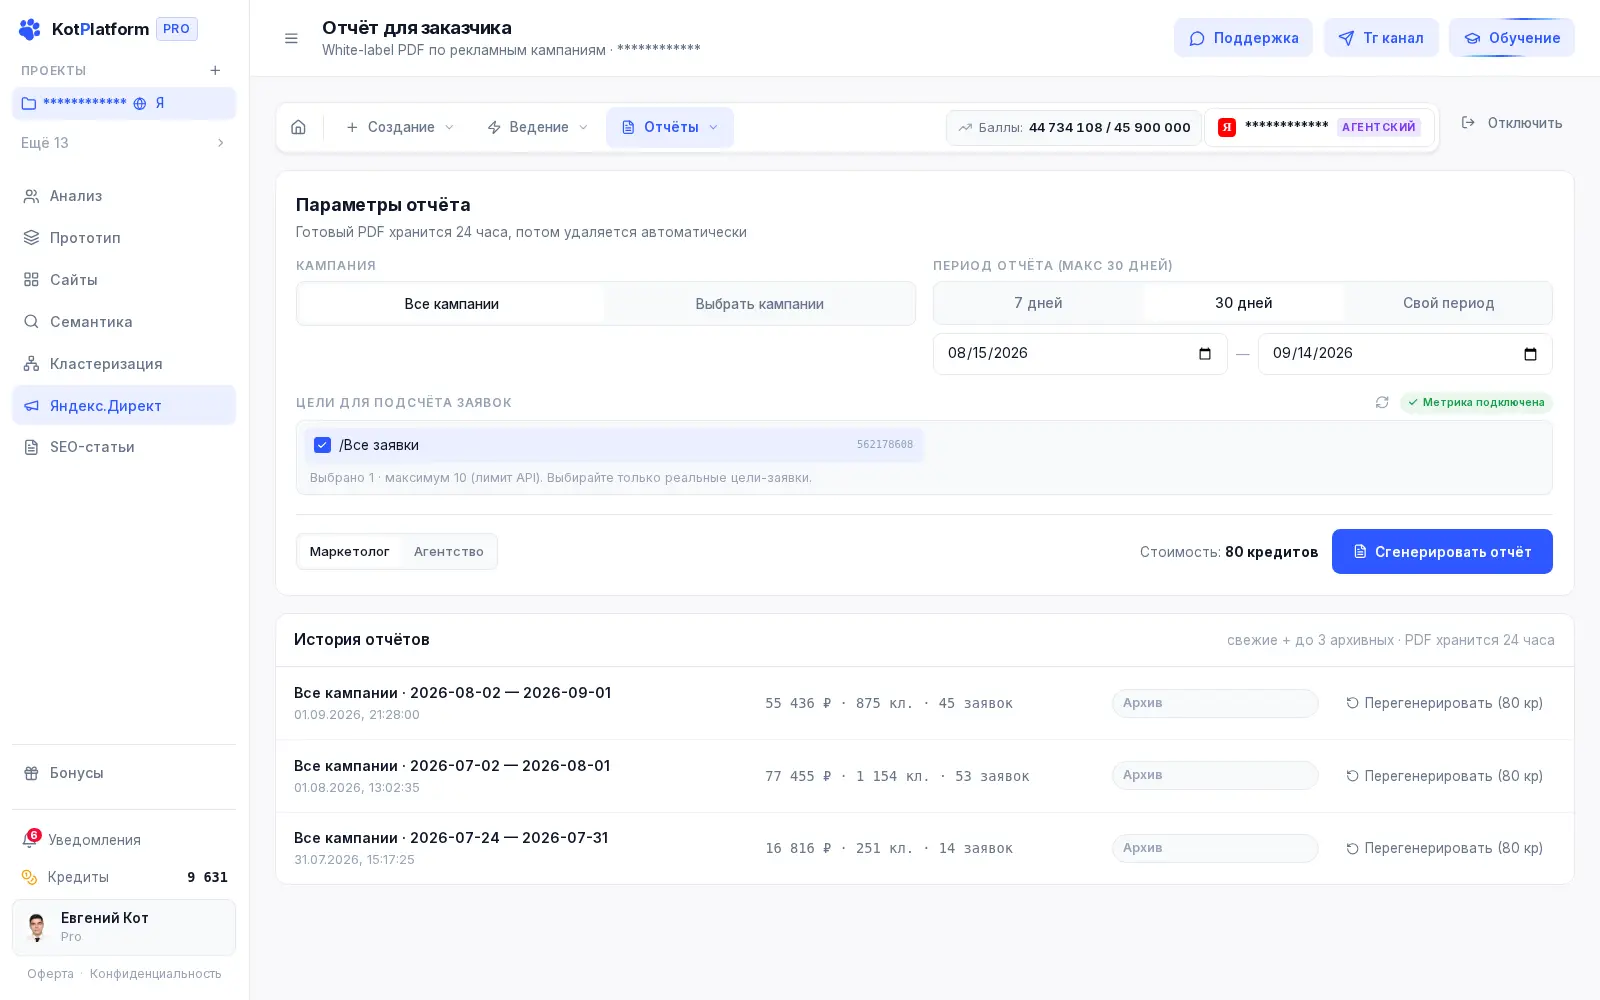
Task: Choose 7 дней period
Action: pyautogui.click(x=1038, y=303)
